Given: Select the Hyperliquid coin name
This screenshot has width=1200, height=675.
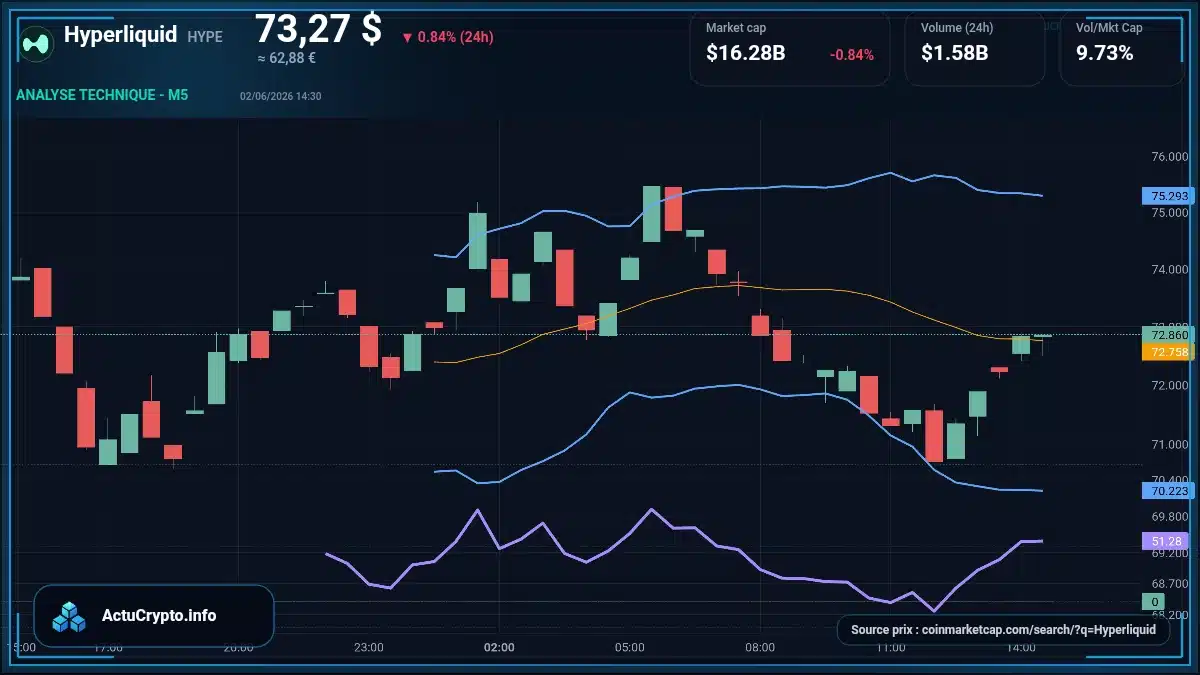Looking at the screenshot, I should [121, 35].
